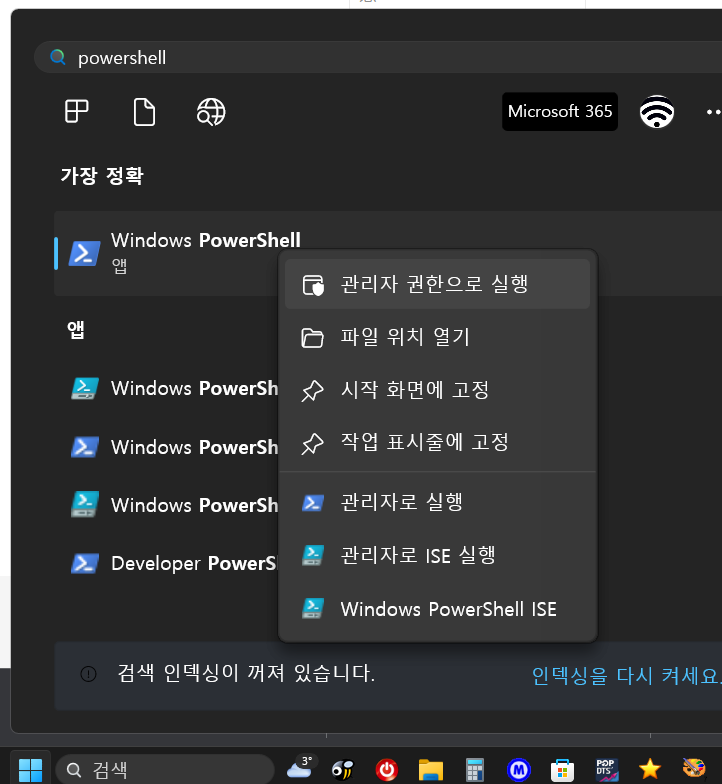Viewport: 722px width, 784px height.
Task: Select the Documents filter icon
Action: pyautogui.click(x=144, y=112)
